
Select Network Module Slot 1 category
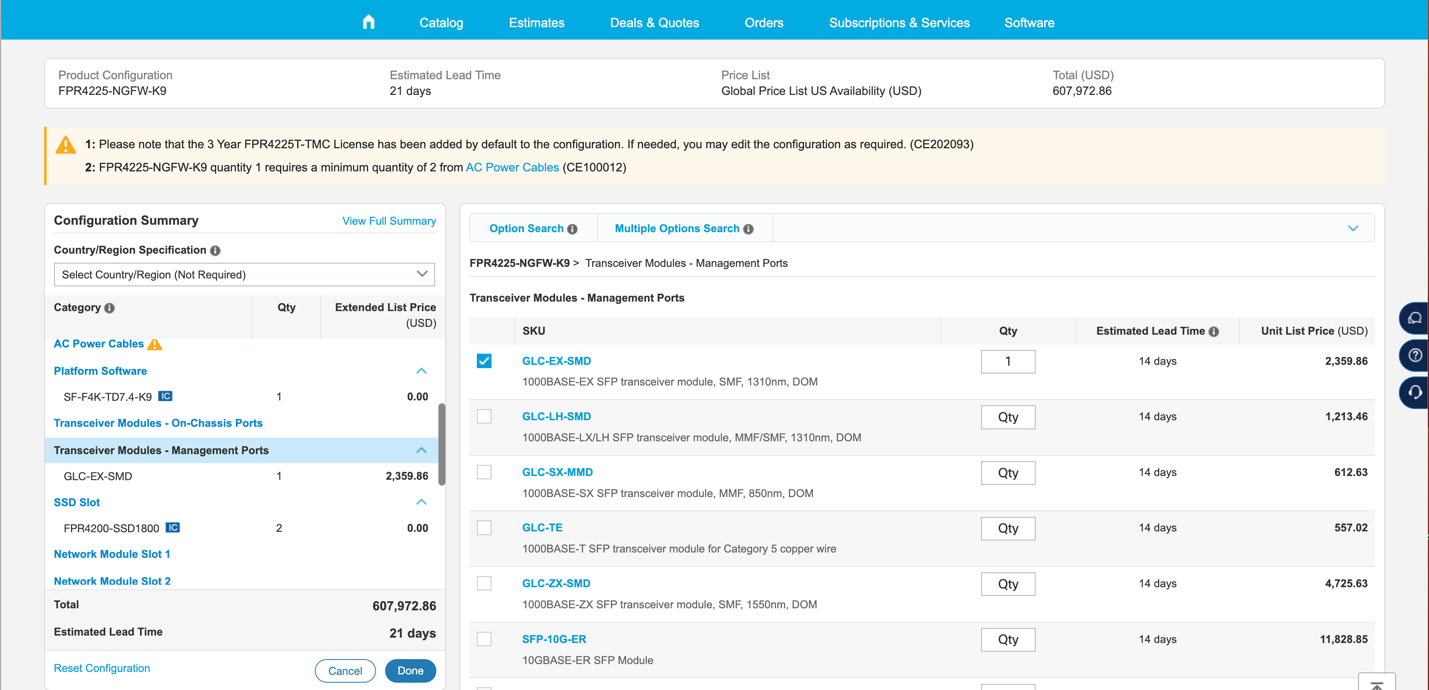point(112,554)
